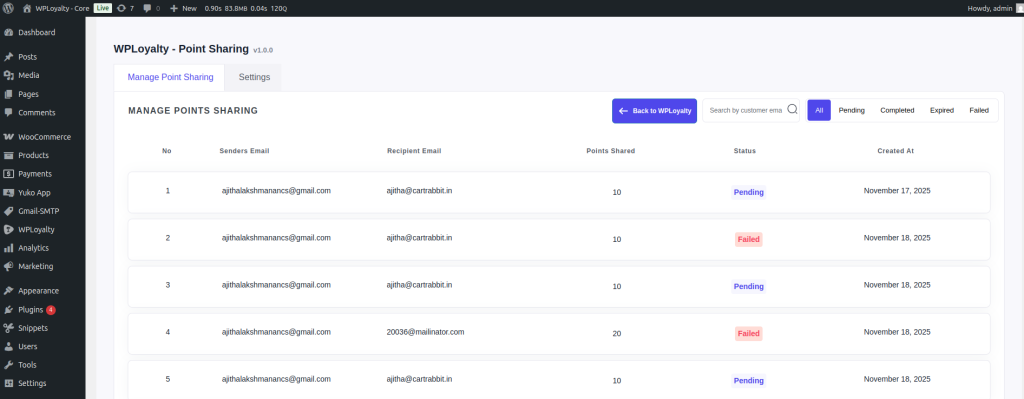Click the Settings icon in sidebar
Image resolution: width=1024 pixels, height=399 pixels.
click(8, 383)
